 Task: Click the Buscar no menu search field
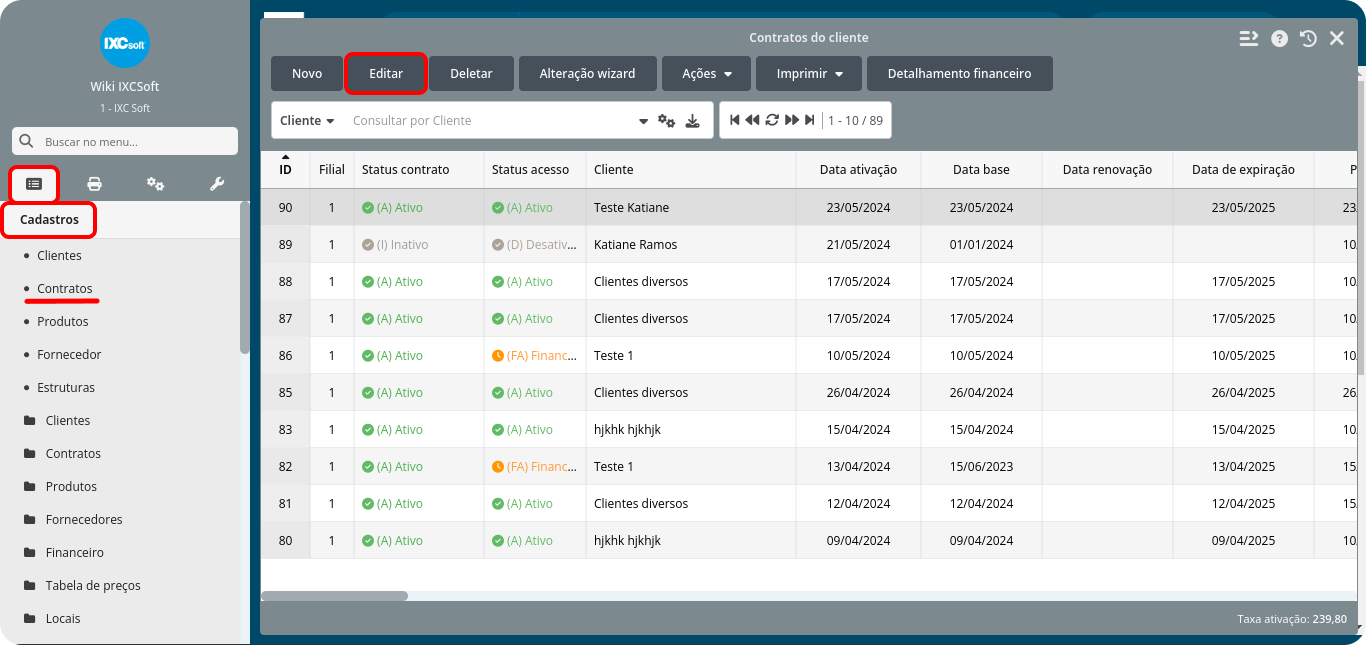pyautogui.click(x=125, y=141)
